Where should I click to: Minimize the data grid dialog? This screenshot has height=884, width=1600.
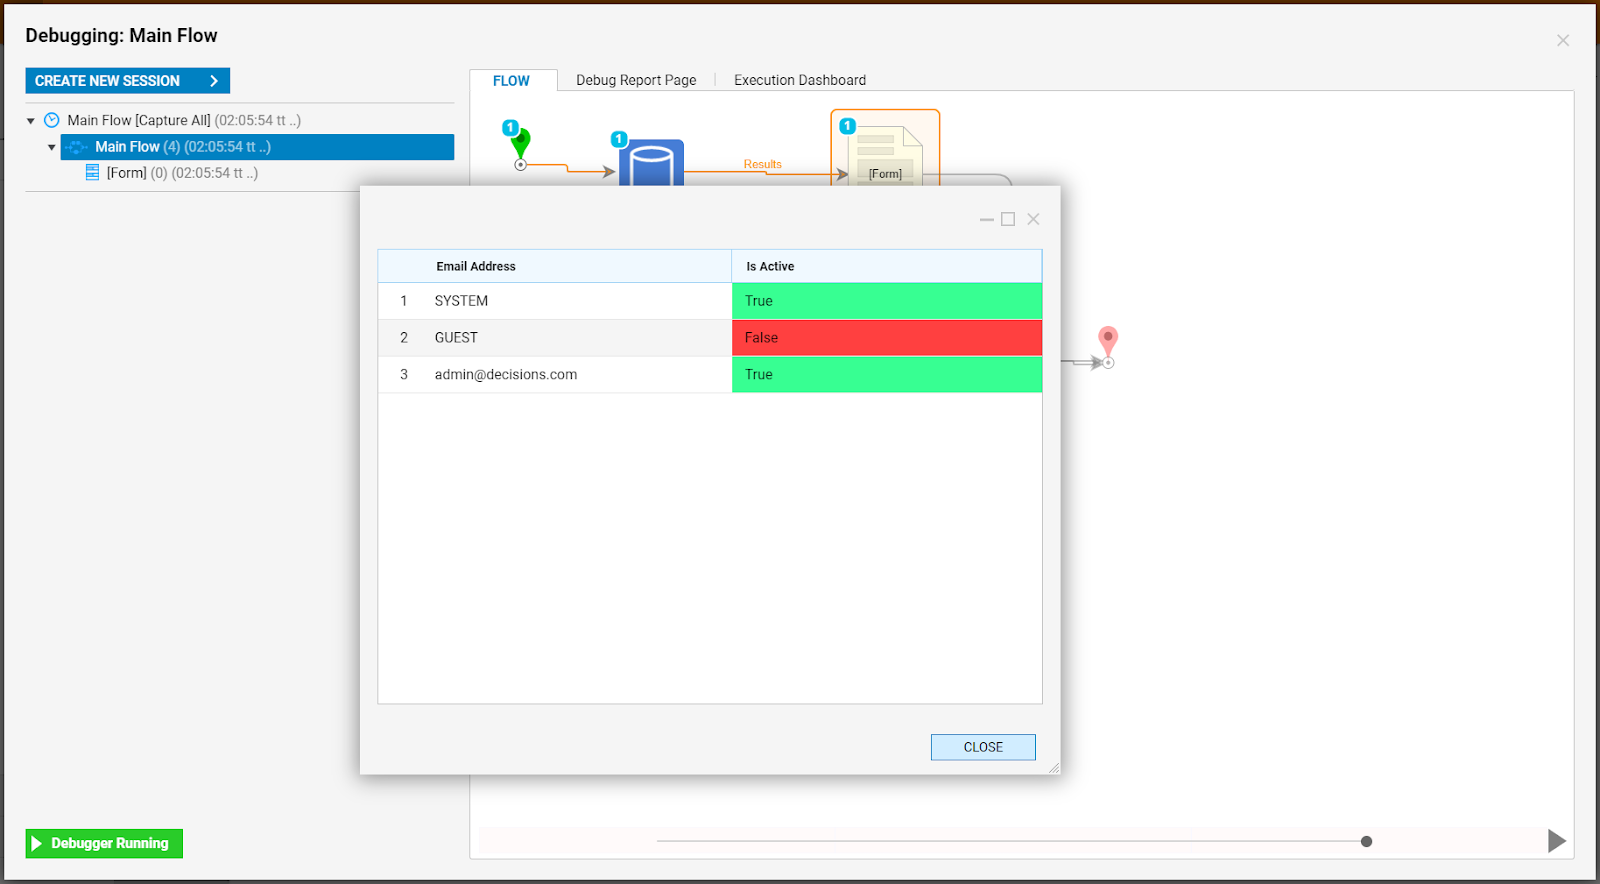point(987,219)
